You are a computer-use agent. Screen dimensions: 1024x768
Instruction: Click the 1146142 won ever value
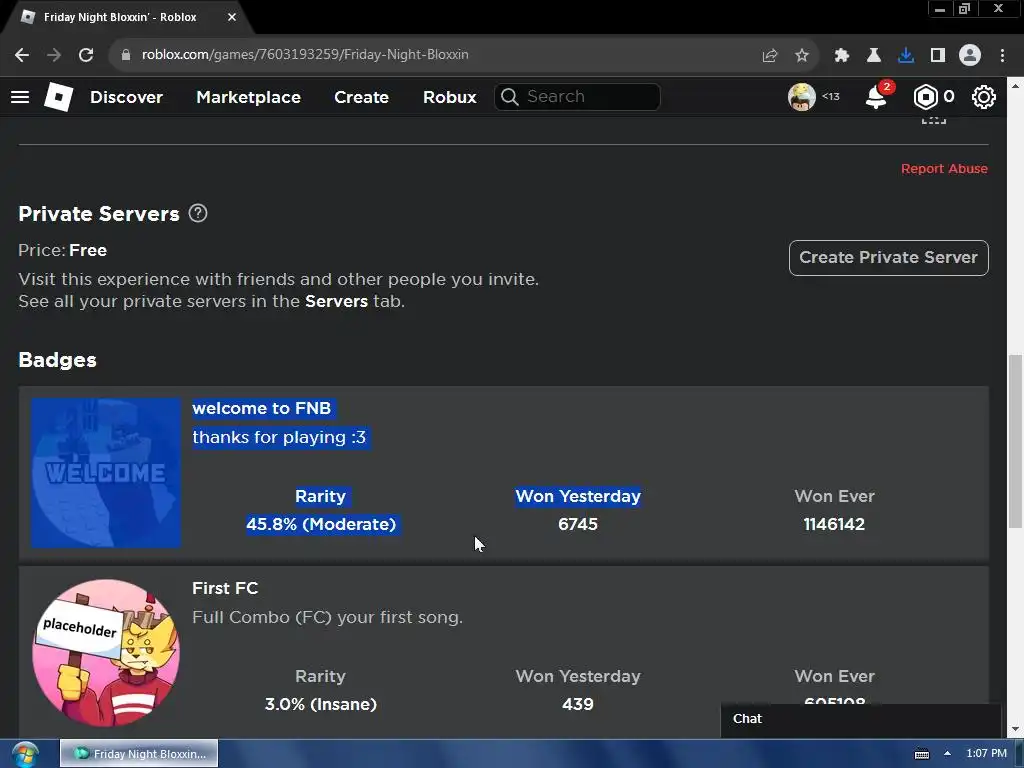pos(834,524)
